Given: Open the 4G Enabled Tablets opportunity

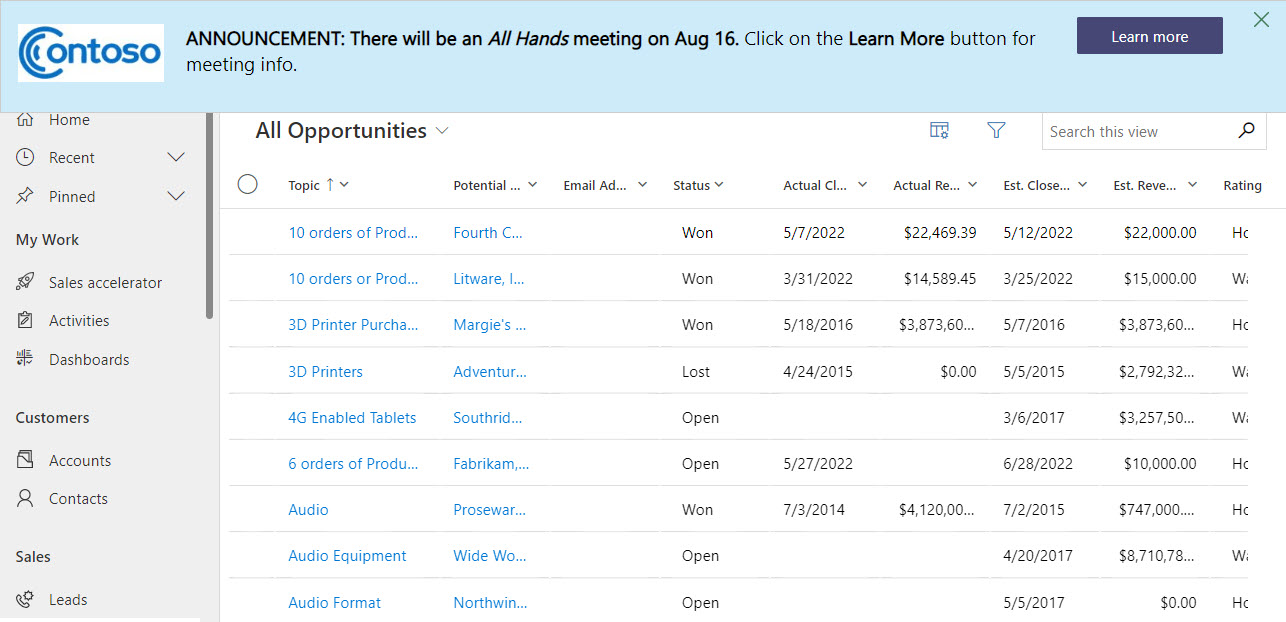Looking at the screenshot, I should tap(352, 418).
